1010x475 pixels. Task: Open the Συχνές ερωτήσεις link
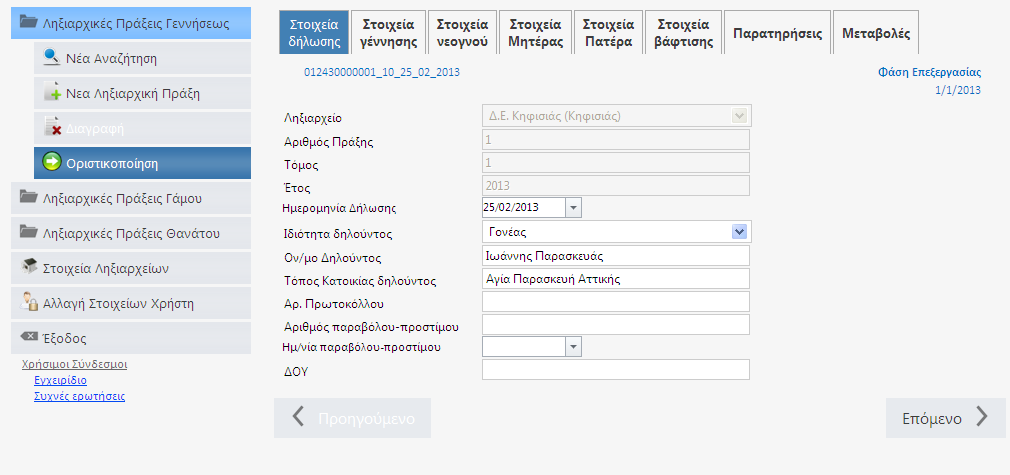click(x=79, y=396)
